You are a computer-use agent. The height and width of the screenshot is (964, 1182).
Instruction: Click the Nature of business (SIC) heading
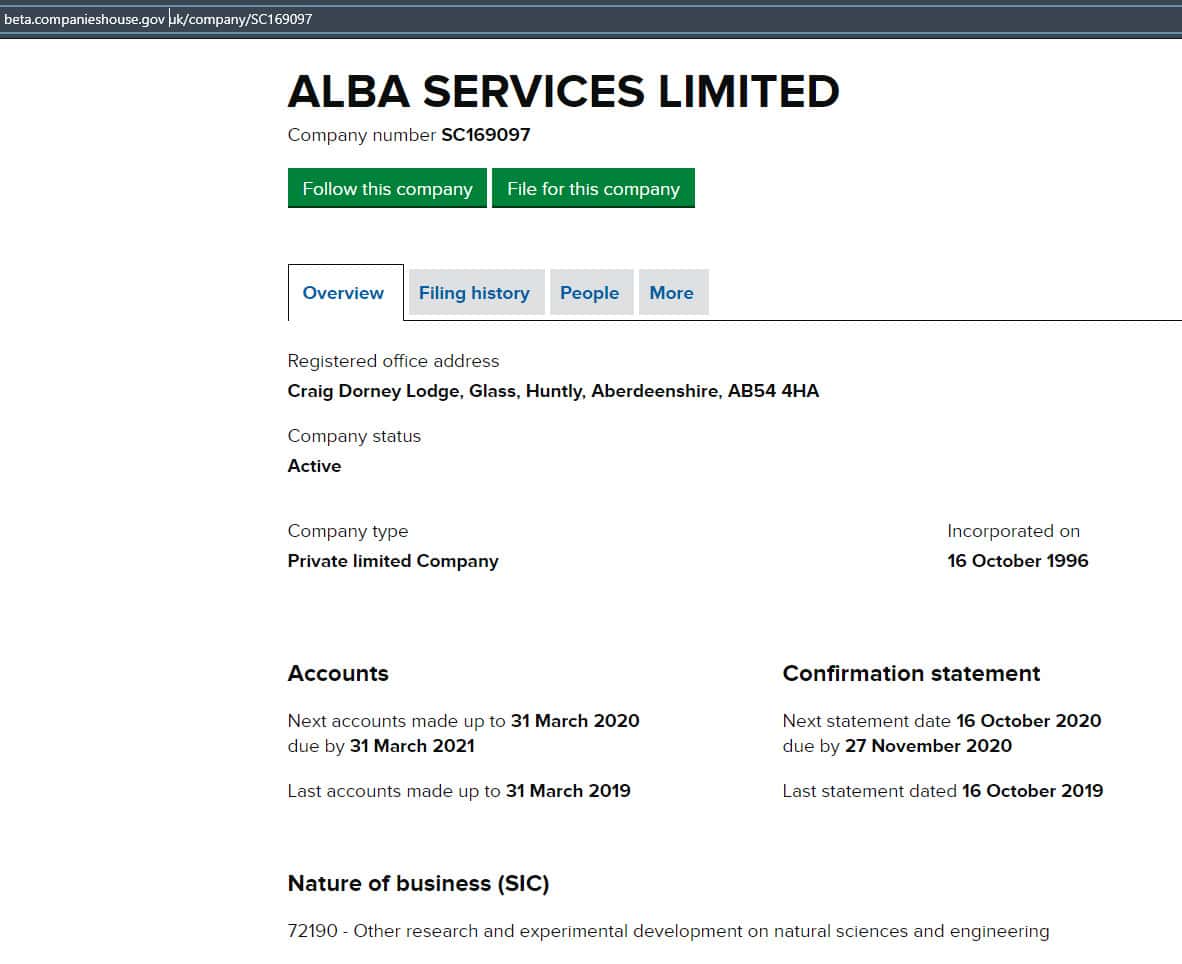pos(418,884)
